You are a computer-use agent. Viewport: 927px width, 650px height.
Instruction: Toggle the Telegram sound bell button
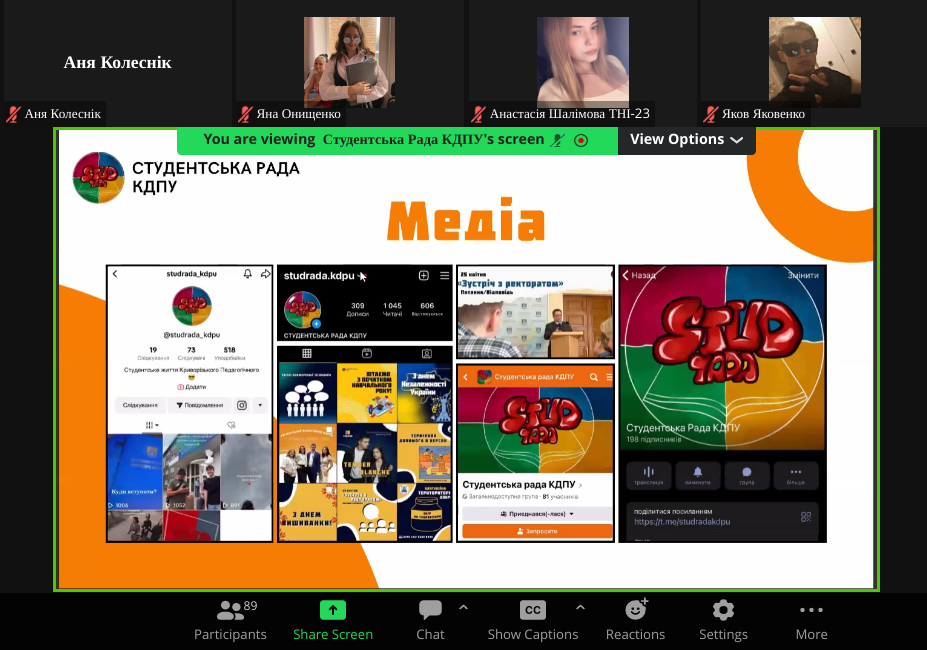(x=698, y=474)
